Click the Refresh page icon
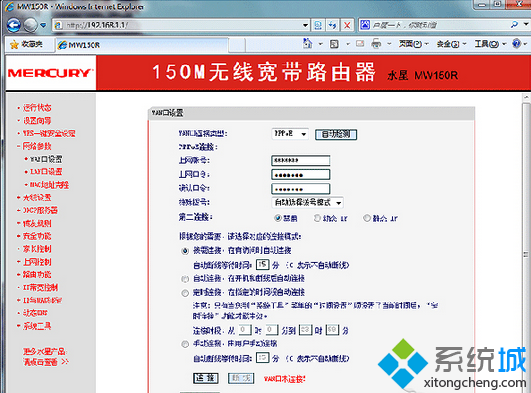531x393 pixels. tap(333, 25)
